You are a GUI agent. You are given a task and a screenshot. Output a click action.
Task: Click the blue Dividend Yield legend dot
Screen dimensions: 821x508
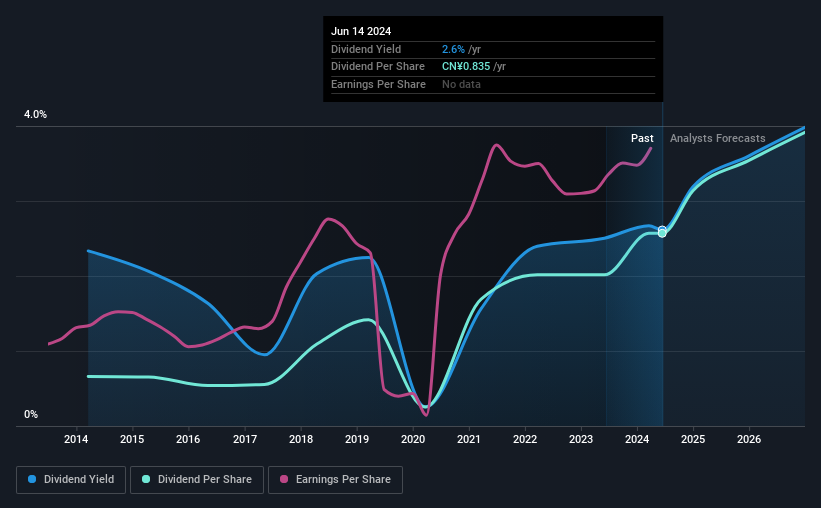pyautogui.click(x=32, y=479)
